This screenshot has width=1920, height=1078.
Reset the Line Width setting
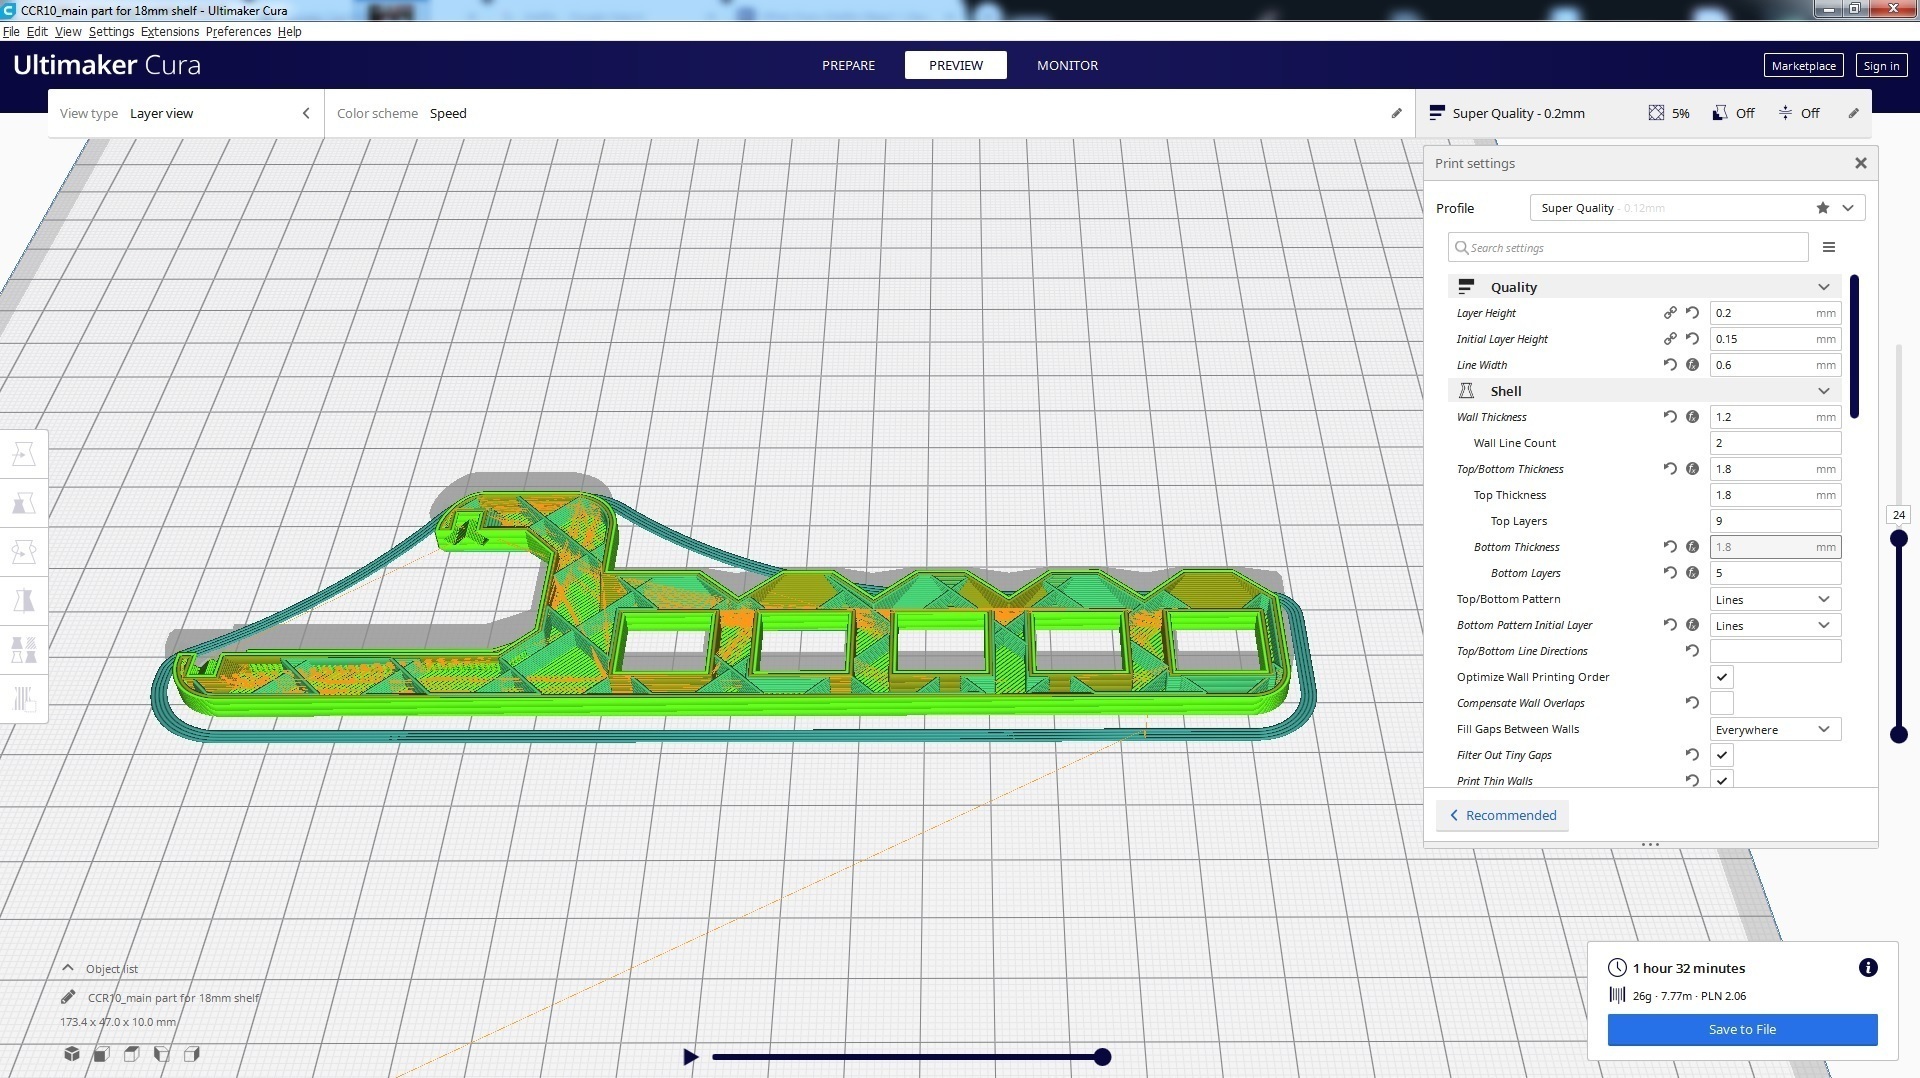tap(1670, 365)
